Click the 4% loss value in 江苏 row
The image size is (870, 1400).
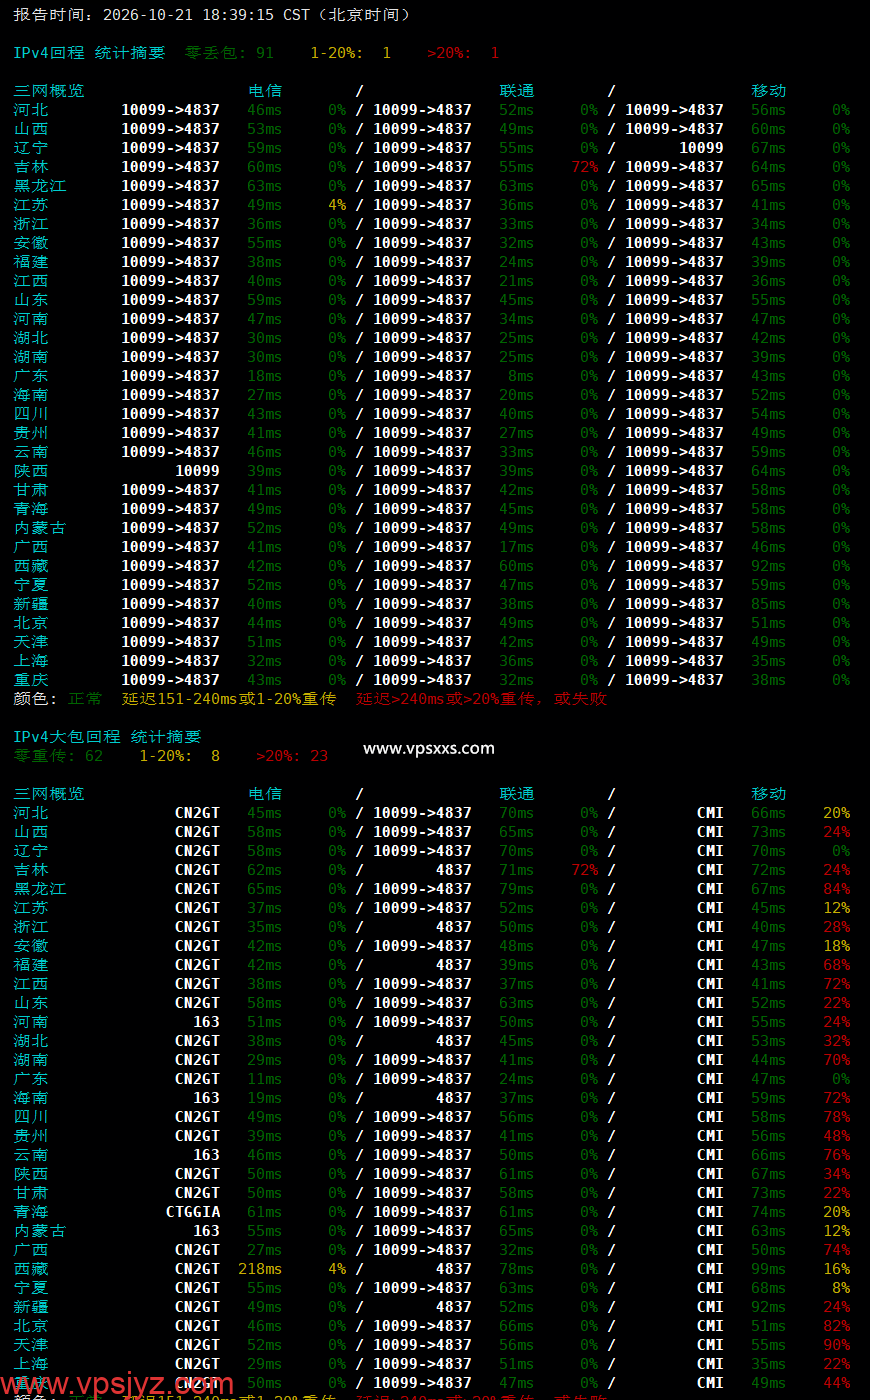click(x=337, y=205)
